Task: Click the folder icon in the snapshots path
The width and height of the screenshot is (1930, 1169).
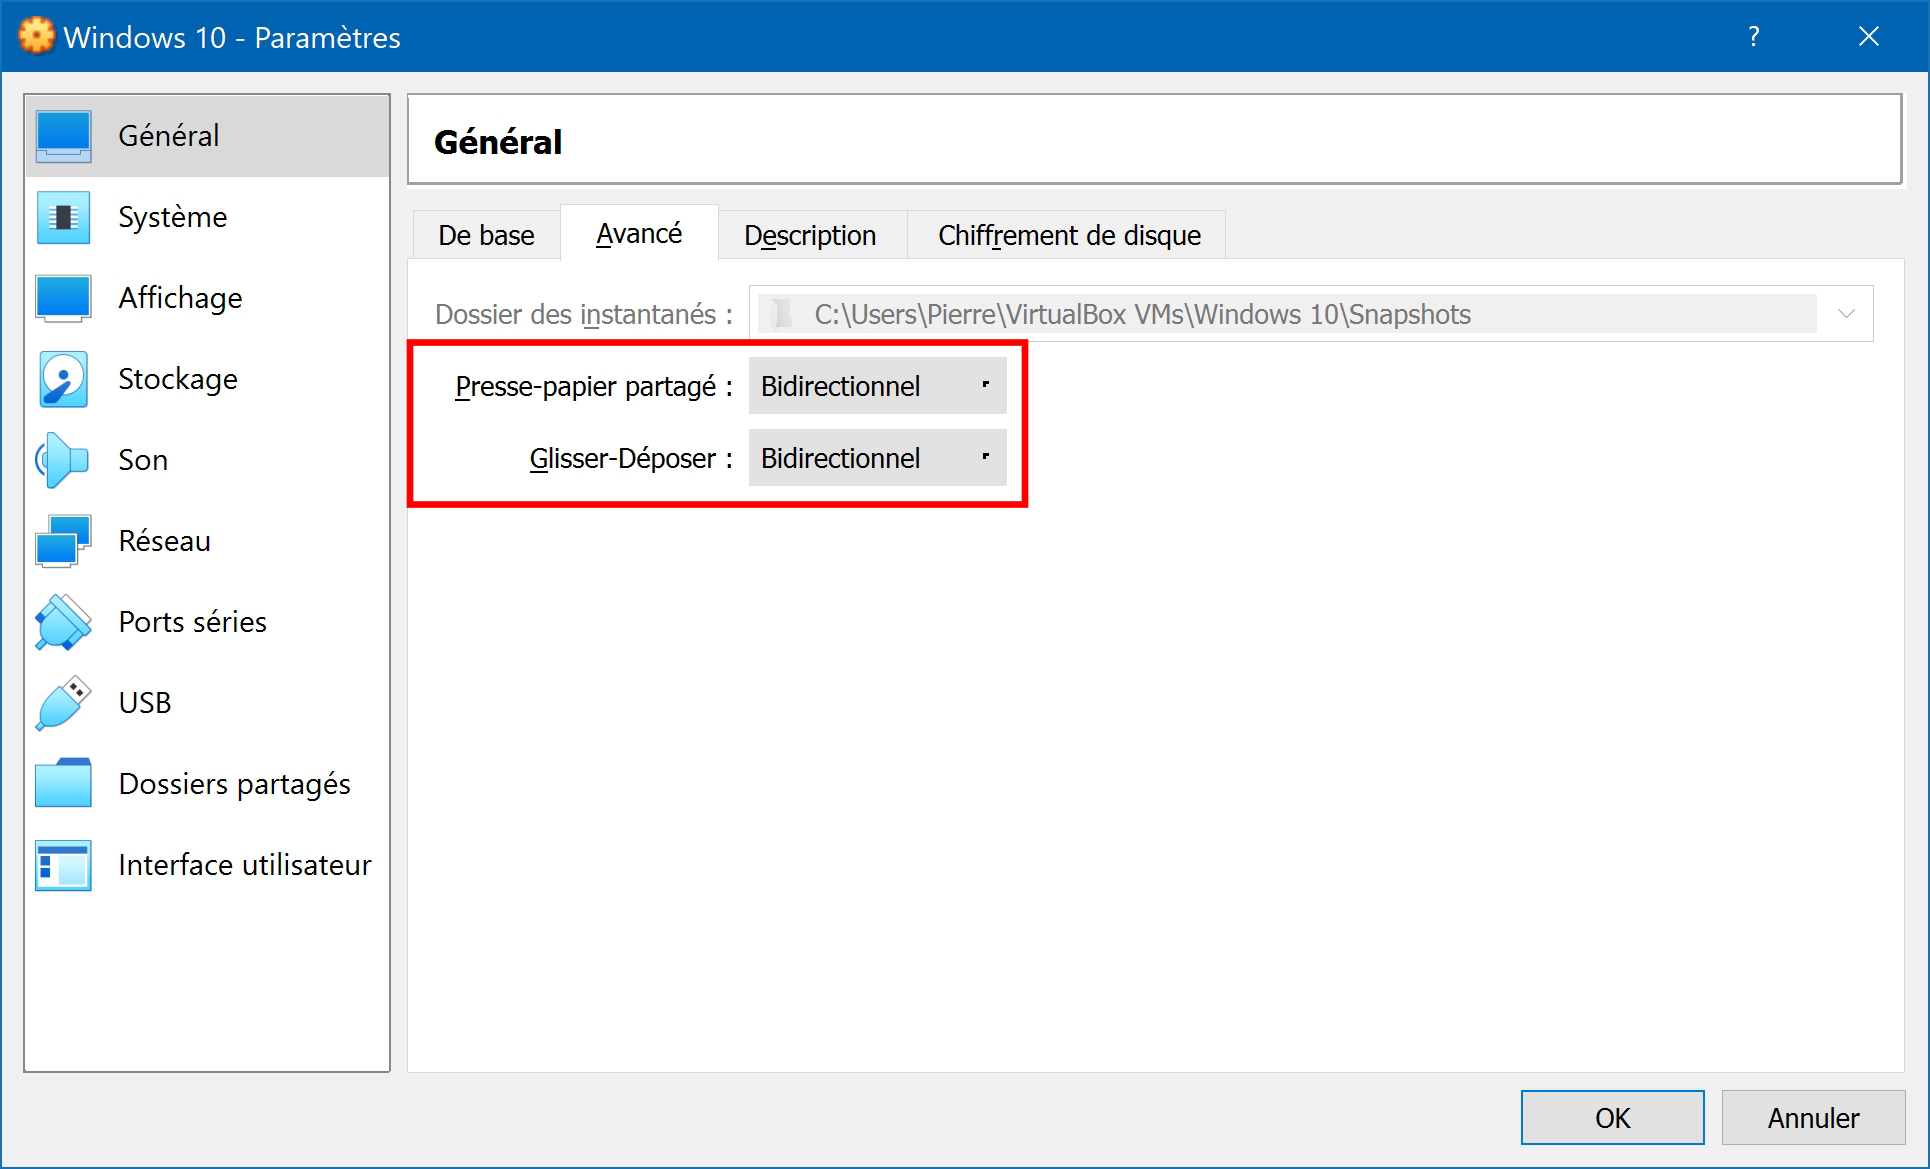Action: click(x=783, y=314)
